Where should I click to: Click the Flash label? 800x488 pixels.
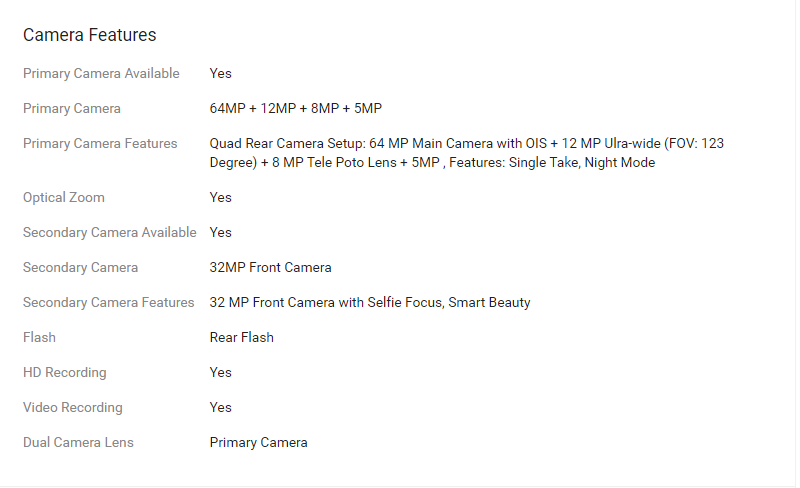coord(40,337)
